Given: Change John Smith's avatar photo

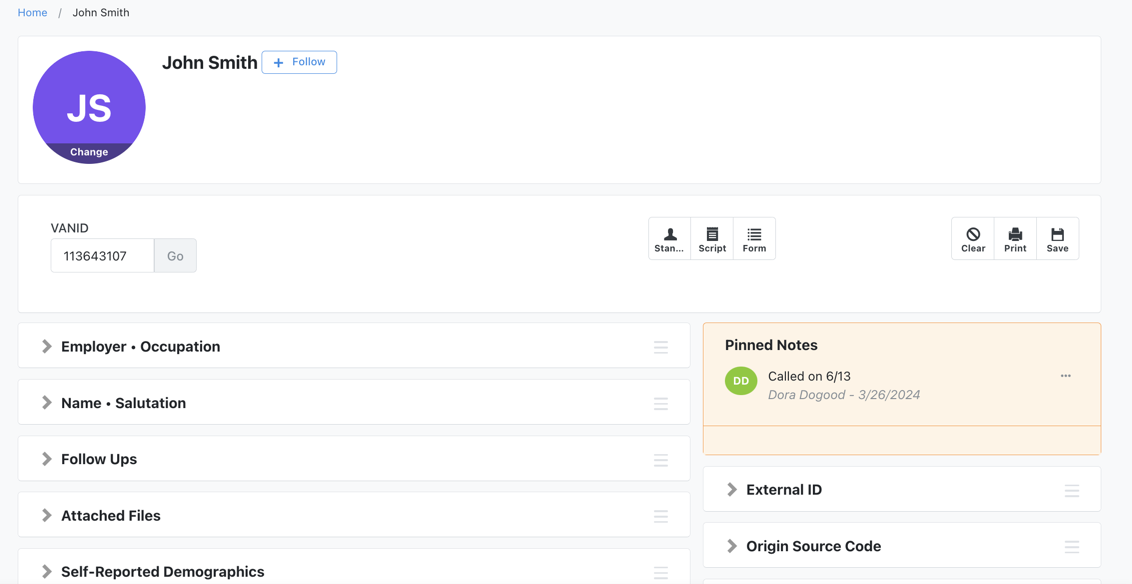Looking at the screenshot, I should click(x=89, y=151).
